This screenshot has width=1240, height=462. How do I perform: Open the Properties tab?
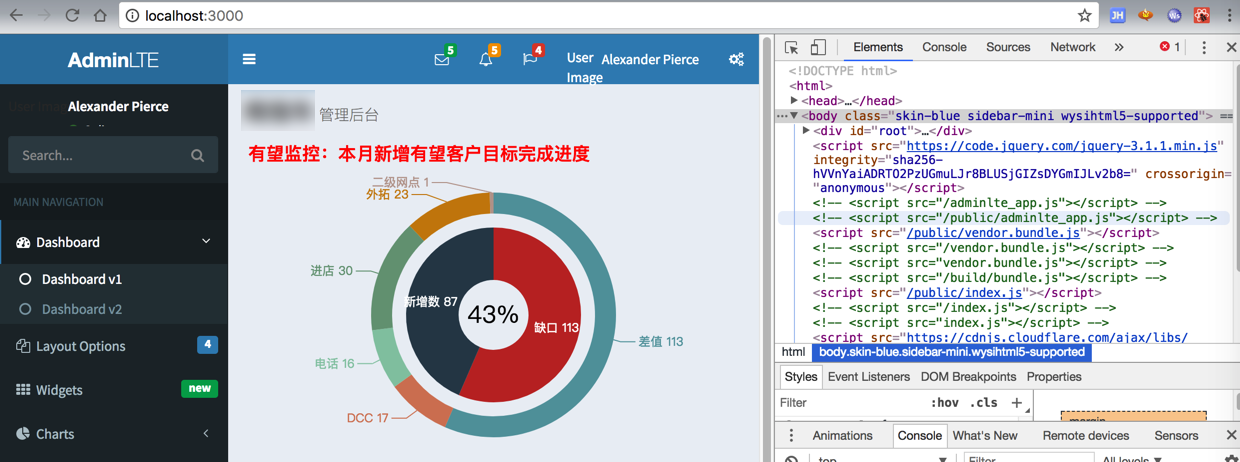[1054, 377]
